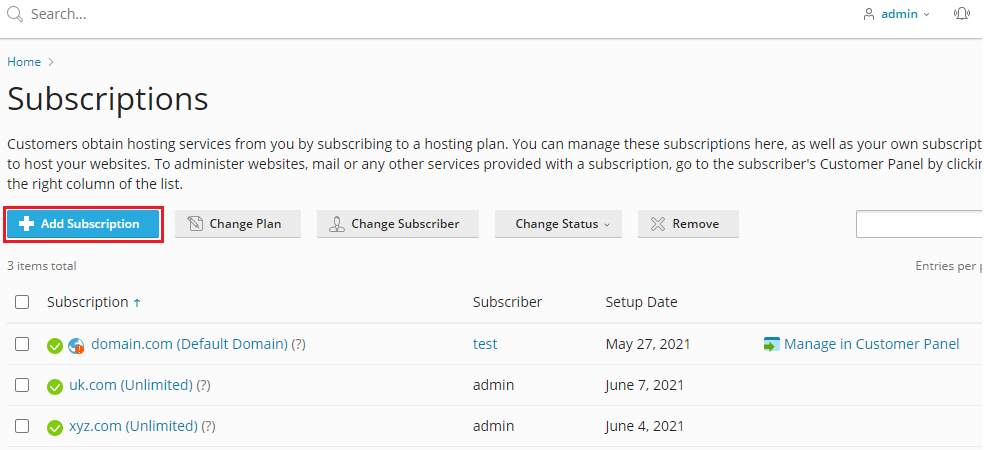Click the green status icon for xyz.com

[56, 428]
